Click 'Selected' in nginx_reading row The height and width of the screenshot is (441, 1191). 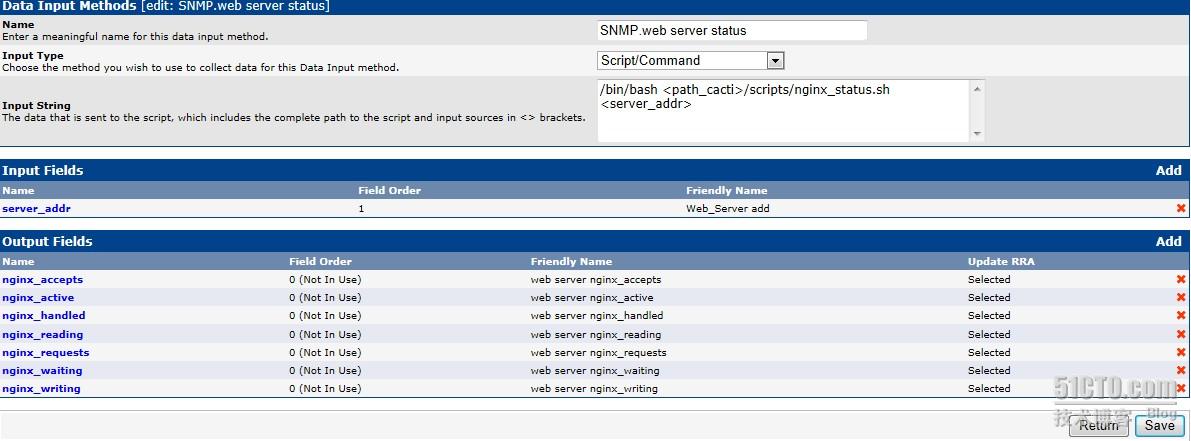click(989, 334)
